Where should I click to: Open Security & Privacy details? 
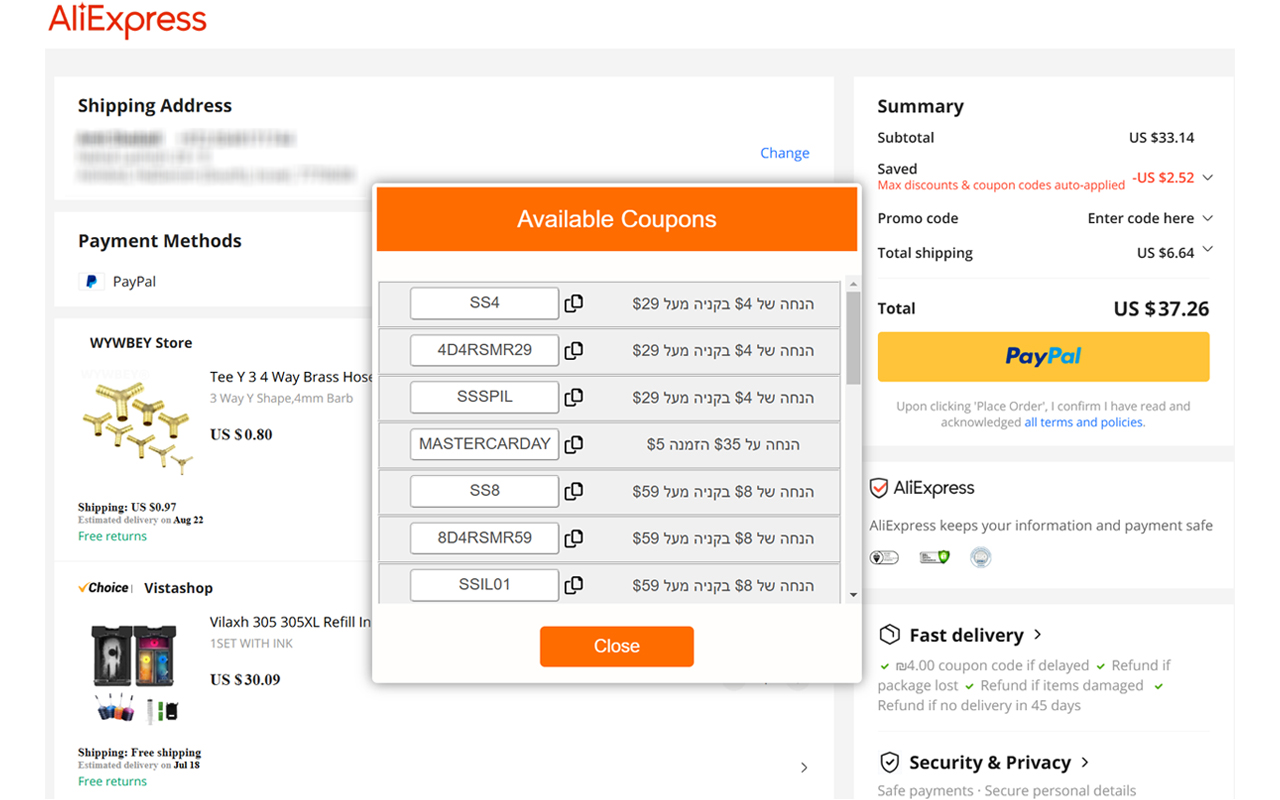(x=984, y=762)
